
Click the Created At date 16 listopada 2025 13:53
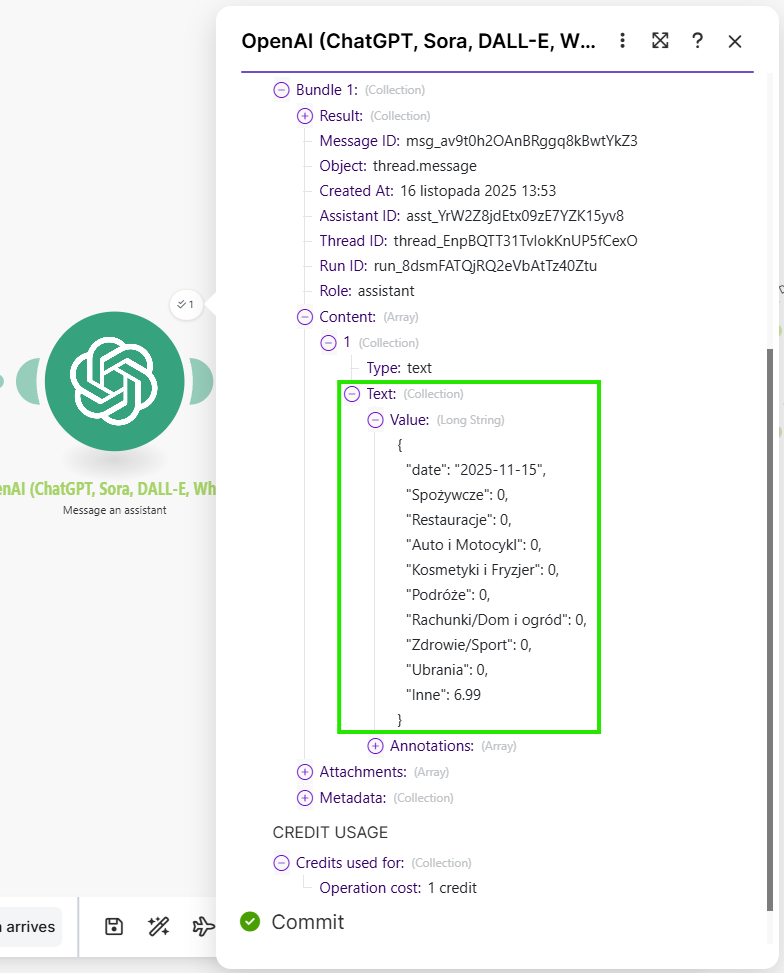pos(478,191)
